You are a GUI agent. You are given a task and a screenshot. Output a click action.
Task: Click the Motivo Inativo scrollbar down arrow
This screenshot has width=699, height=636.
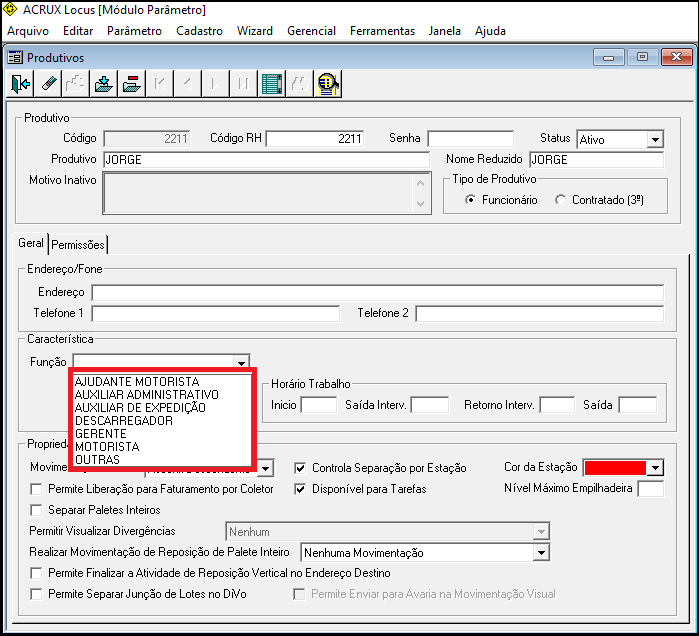(420, 204)
